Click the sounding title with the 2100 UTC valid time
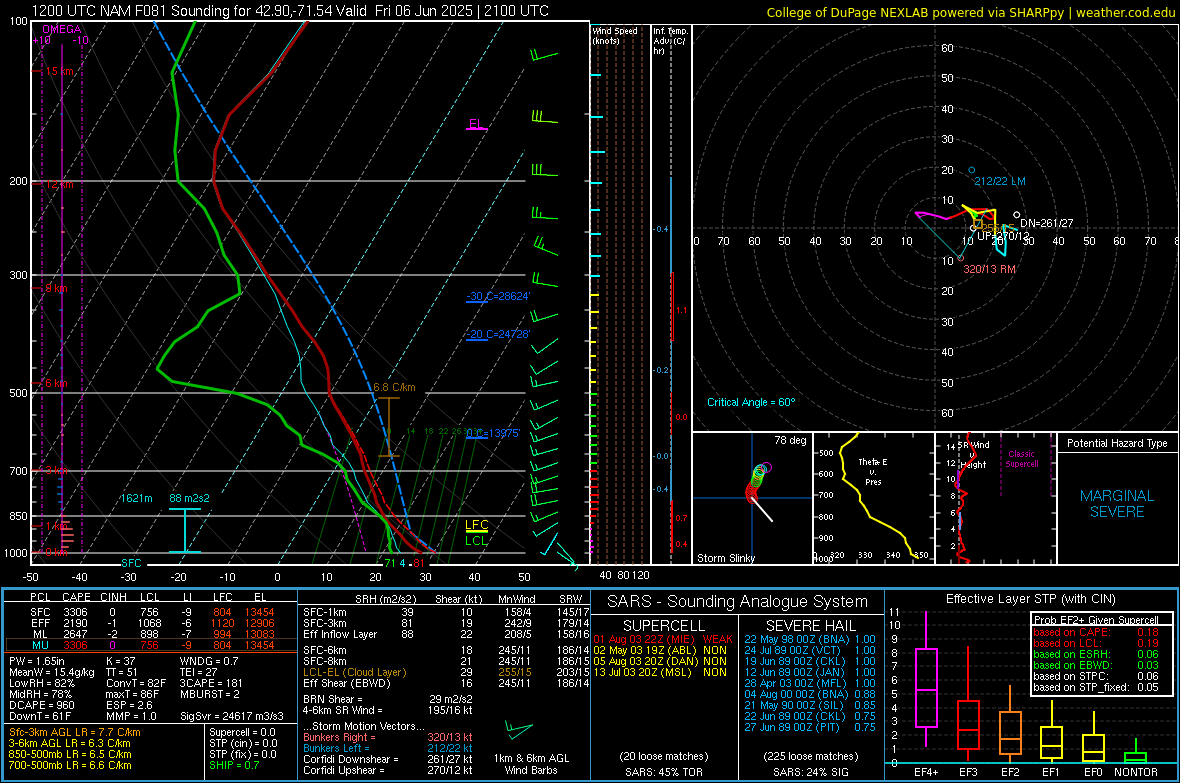Image resolution: width=1180 pixels, height=783 pixels. (x=290, y=11)
